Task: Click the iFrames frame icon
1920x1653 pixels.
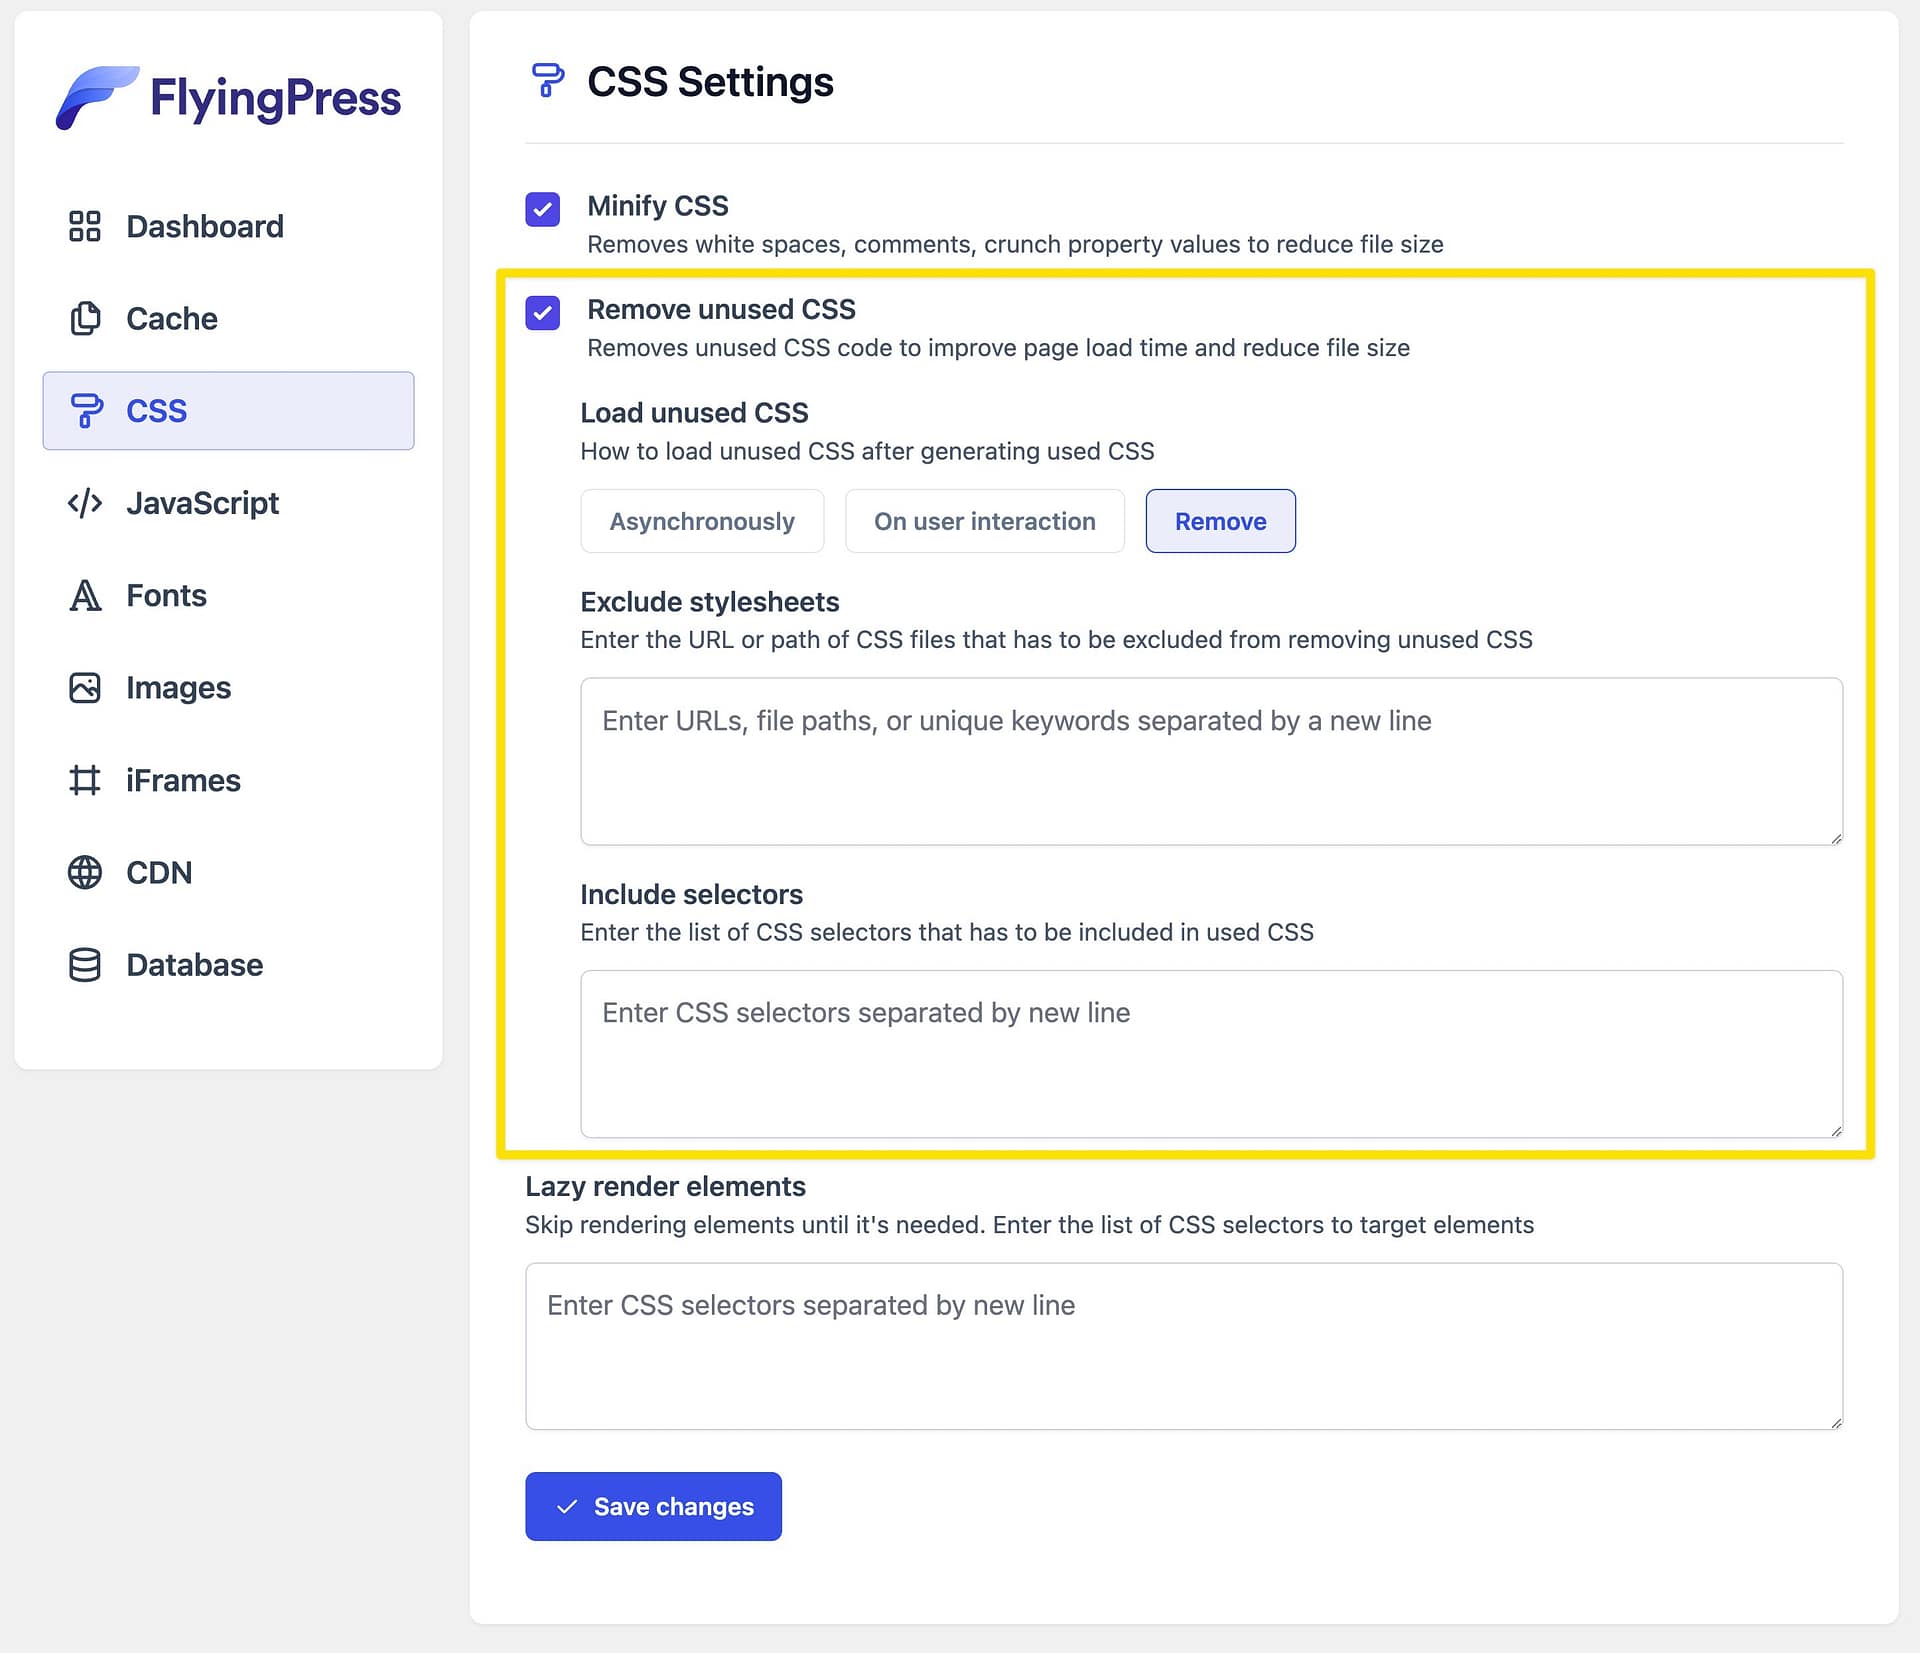Action: point(85,780)
